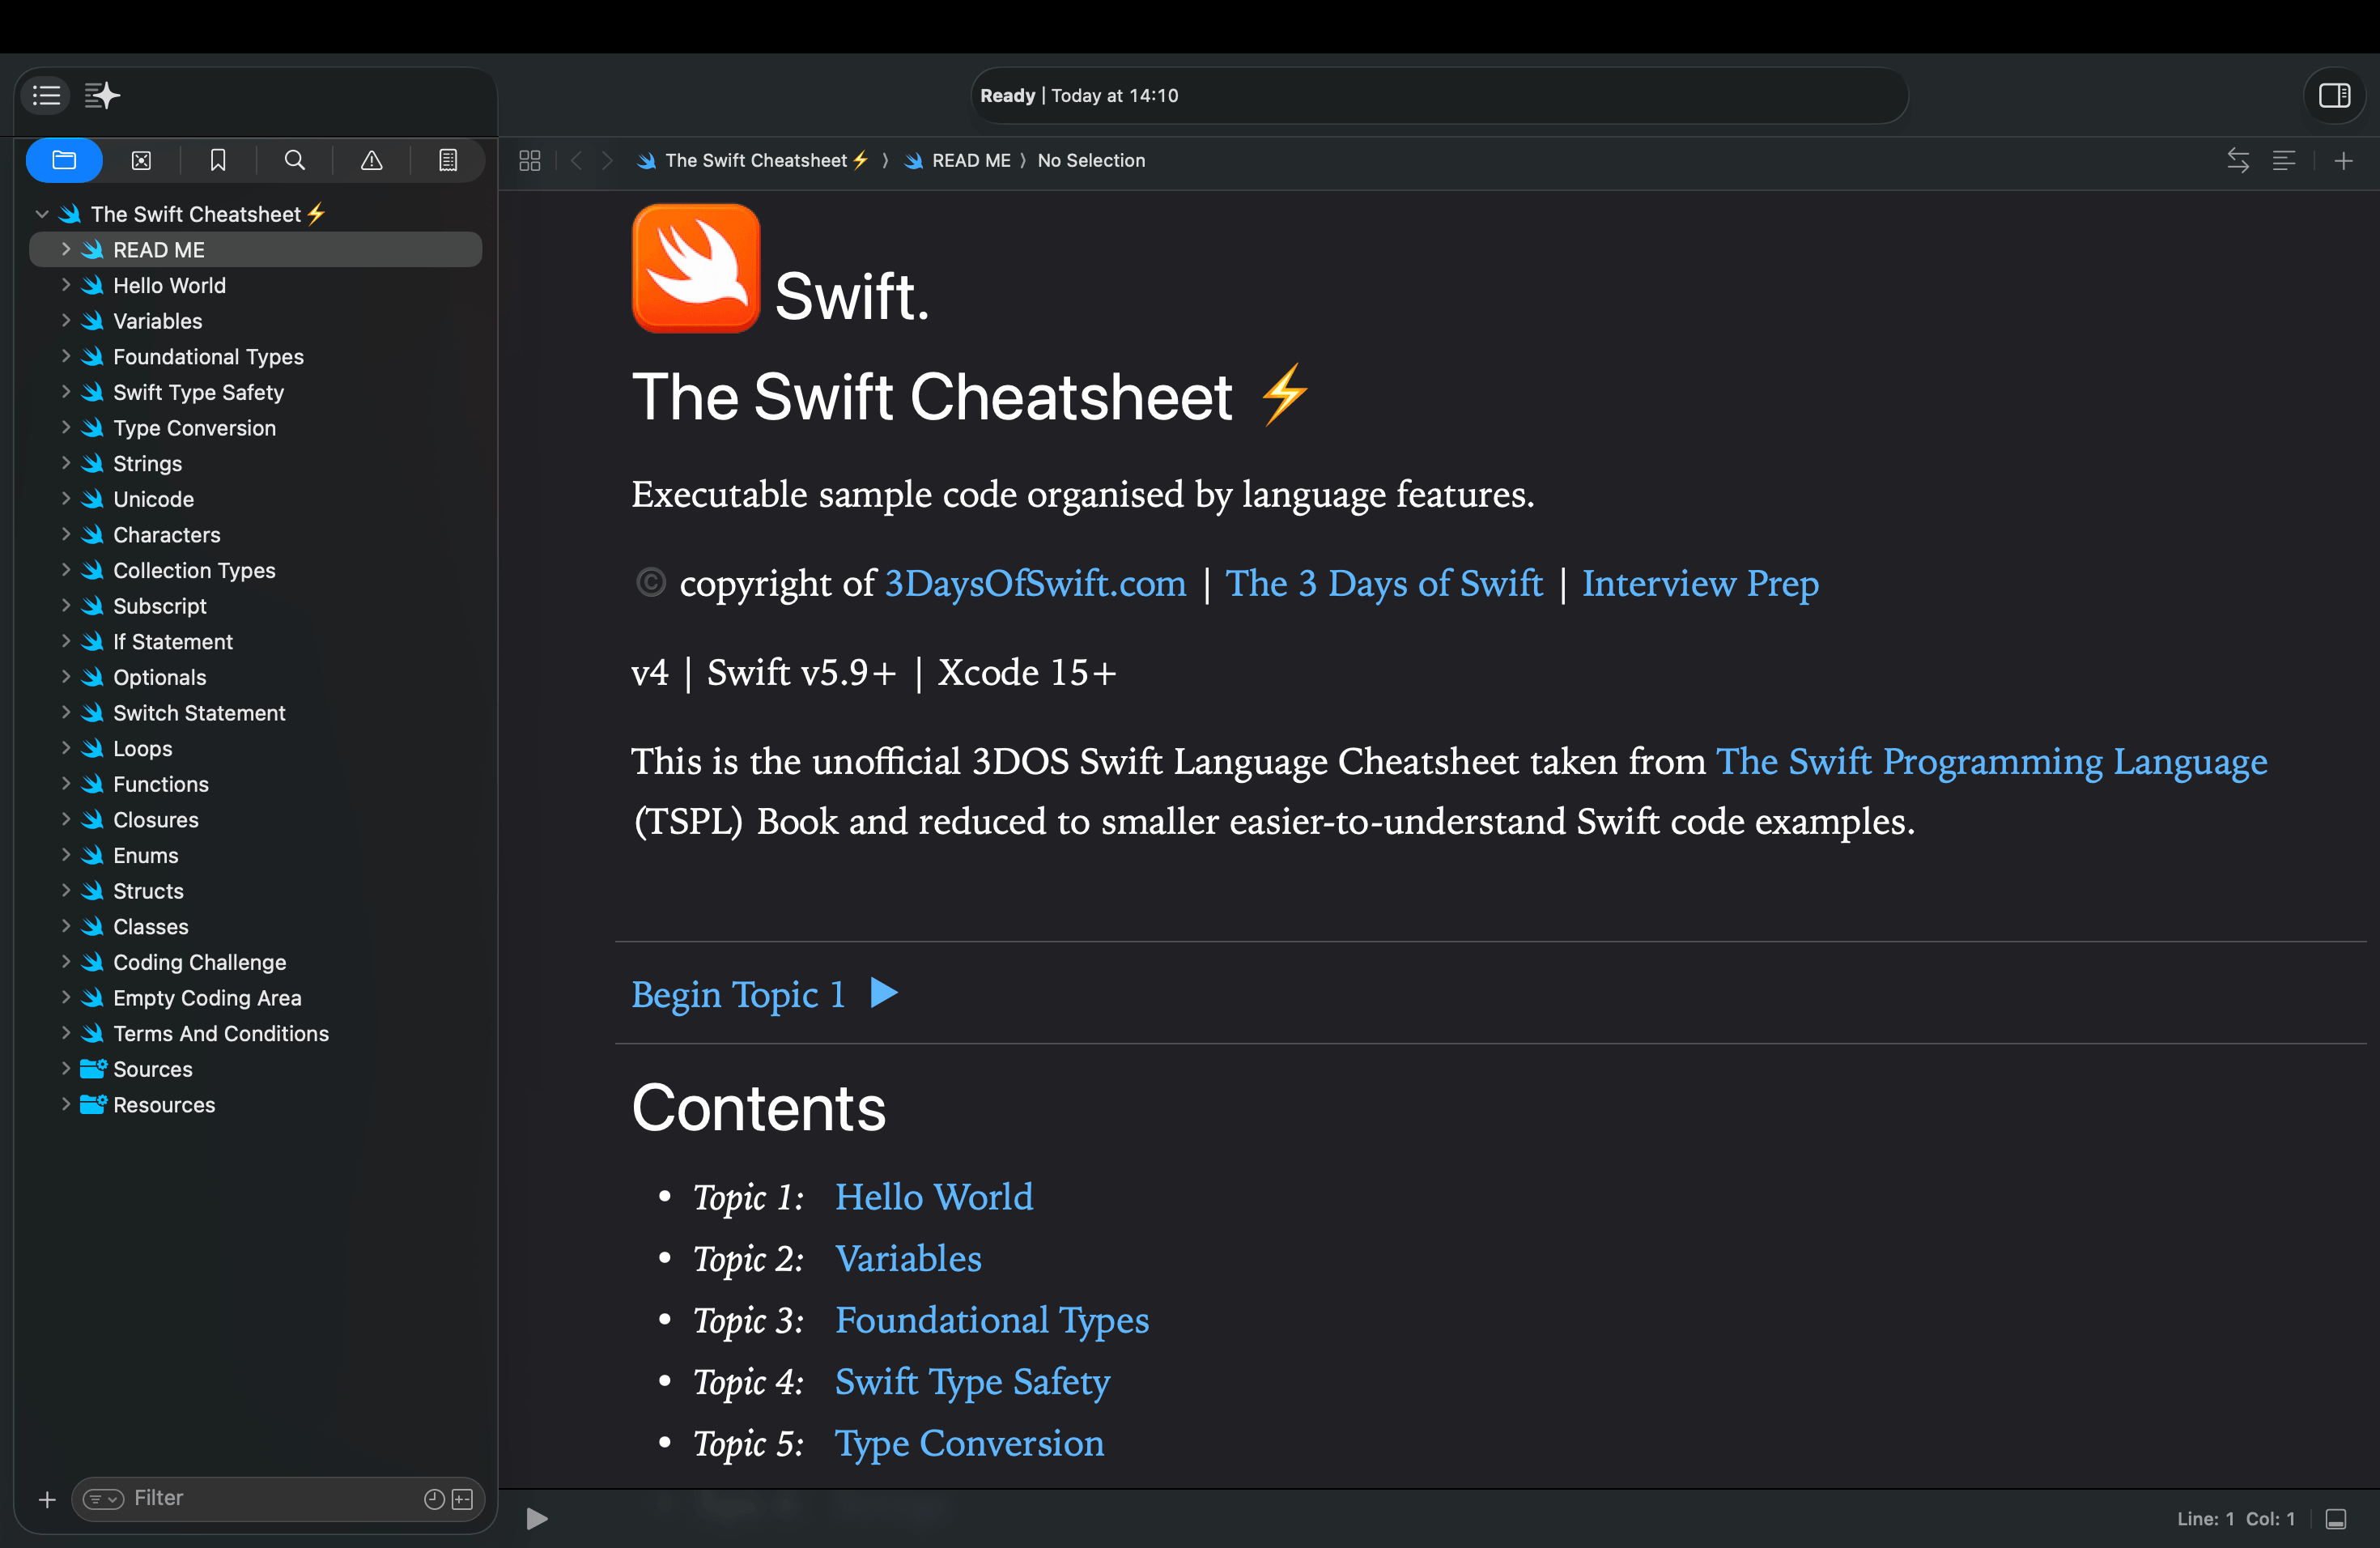Image resolution: width=2380 pixels, height=1548 pixels.
Task: Click the back navigation chevron above the editor
Action: point(577,160)
